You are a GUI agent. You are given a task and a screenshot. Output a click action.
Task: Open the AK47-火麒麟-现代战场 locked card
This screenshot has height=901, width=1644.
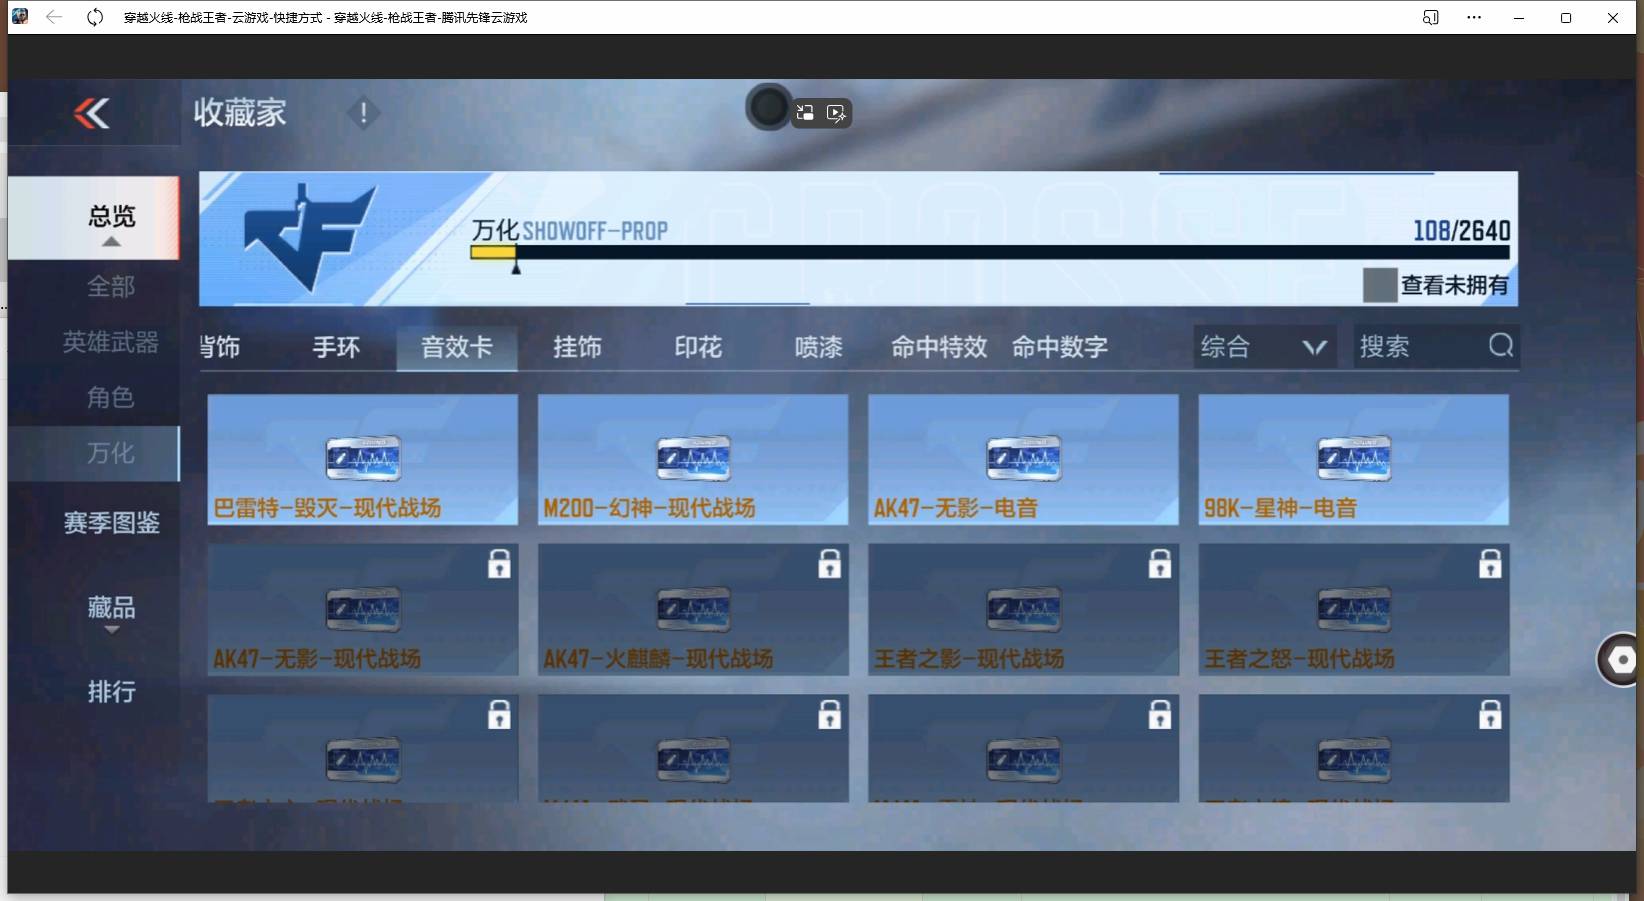pos(693,609)
